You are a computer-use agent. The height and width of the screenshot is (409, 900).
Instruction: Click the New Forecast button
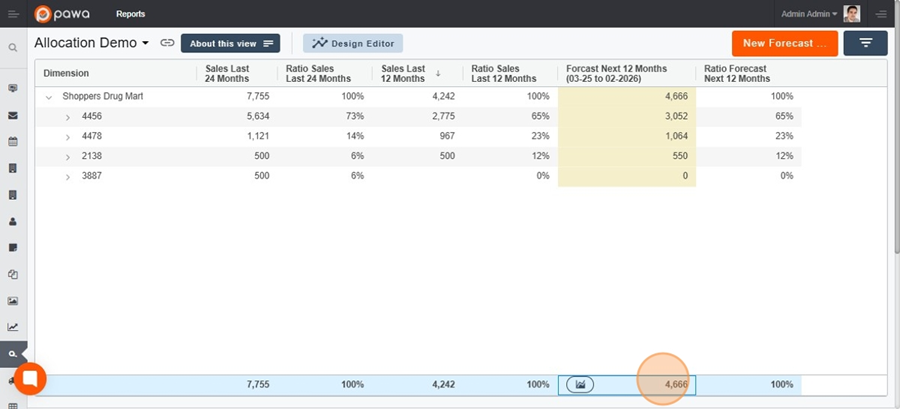(785, 43)
